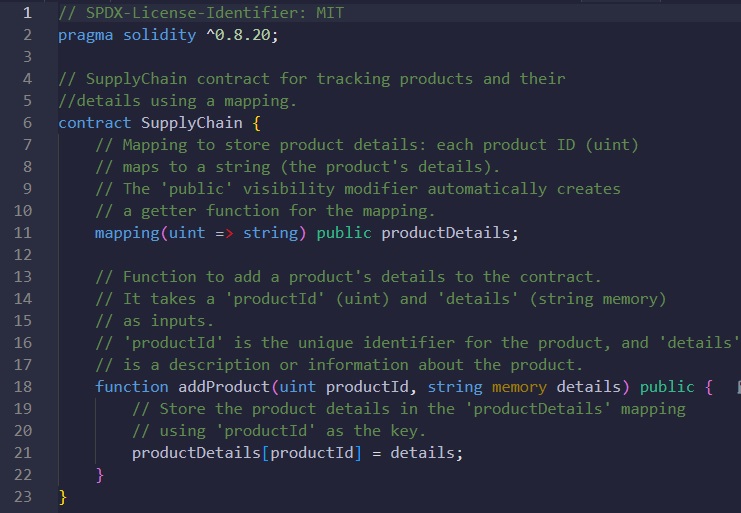The height and width of the screenshot is (513, 741).
Task: Click the 'pragma' keyword on line 2
Action: tap(85, 35)
